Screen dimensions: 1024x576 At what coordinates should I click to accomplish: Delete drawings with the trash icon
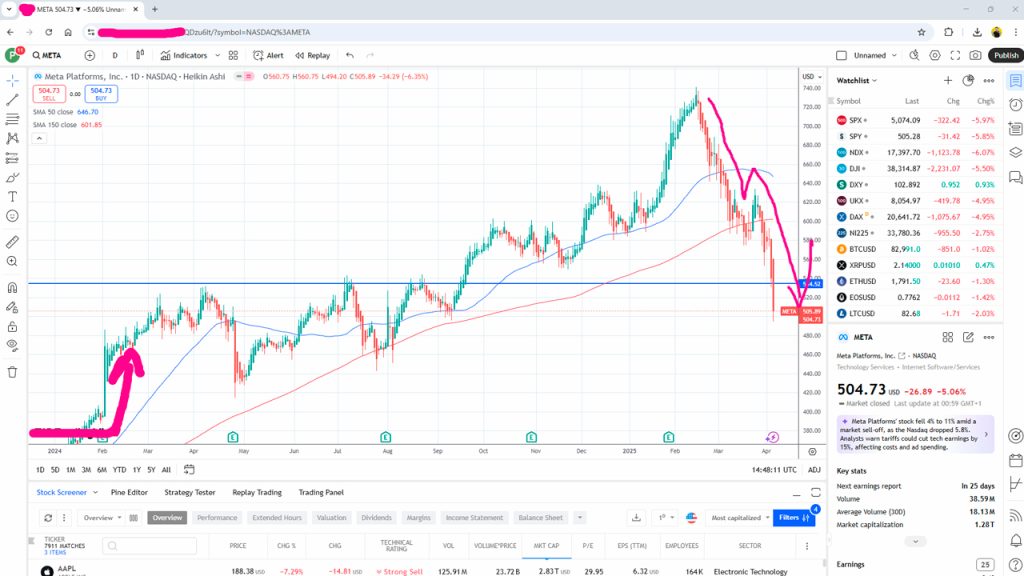pyautogui.click(x=12, y=372)
